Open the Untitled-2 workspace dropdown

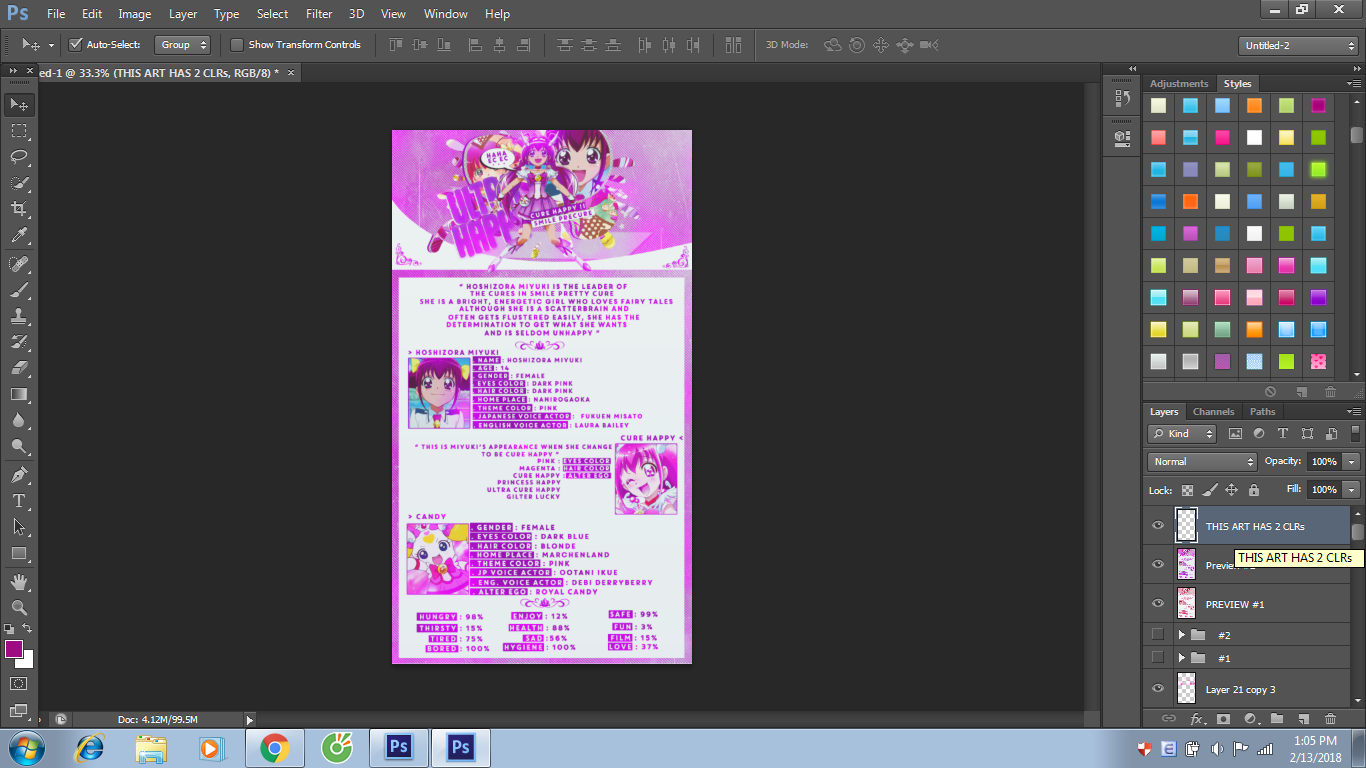coord(1297,45)
